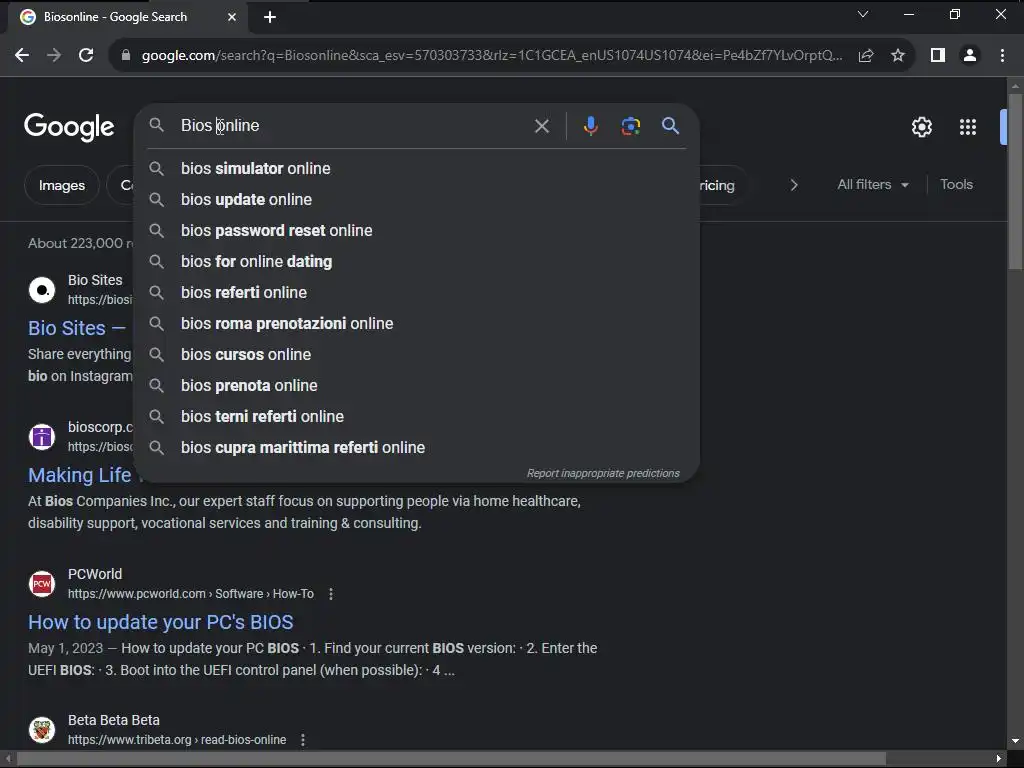Viewport: 1024px width, 768px height.
Task: Click the PCWorld favicon
Action: coord(42,583)
